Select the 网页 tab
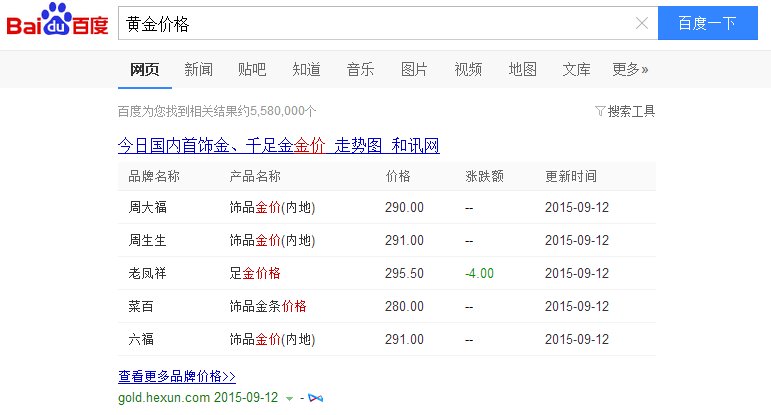Image resolution: width=771 pixels, height=415 pixels. (x=145, y=69)
